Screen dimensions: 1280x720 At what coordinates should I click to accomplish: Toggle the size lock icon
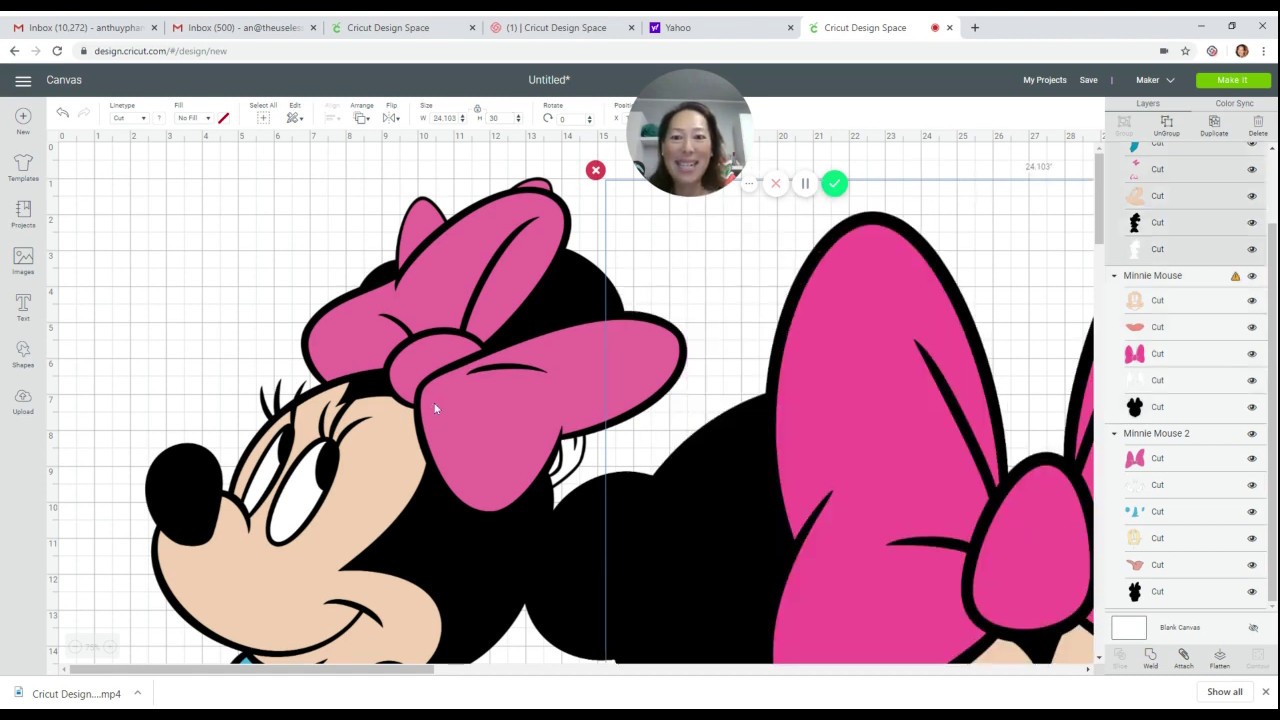coord(477,109)
